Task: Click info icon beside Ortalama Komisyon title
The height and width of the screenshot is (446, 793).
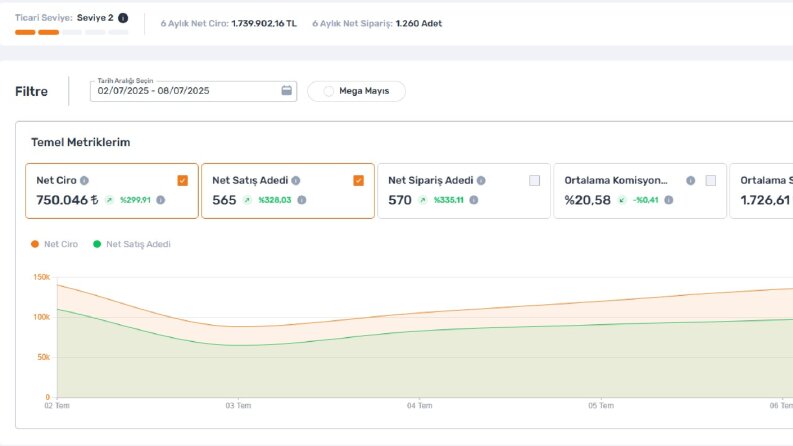Action: click(x=690, y=181)
